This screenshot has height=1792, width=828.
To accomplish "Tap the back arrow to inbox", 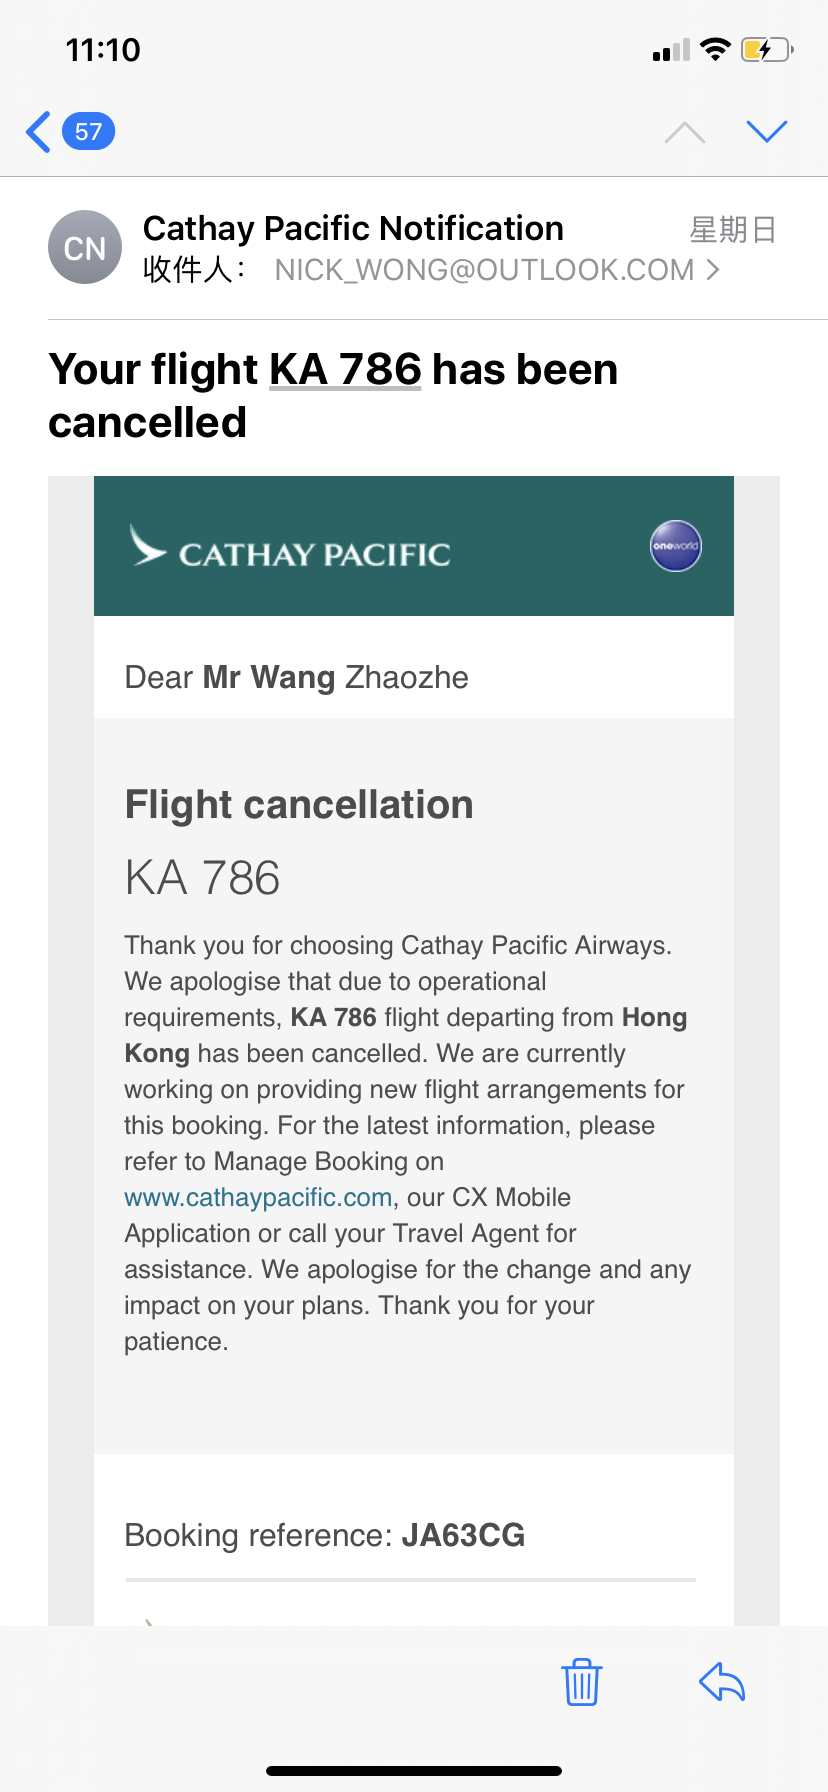I will 38,131.
